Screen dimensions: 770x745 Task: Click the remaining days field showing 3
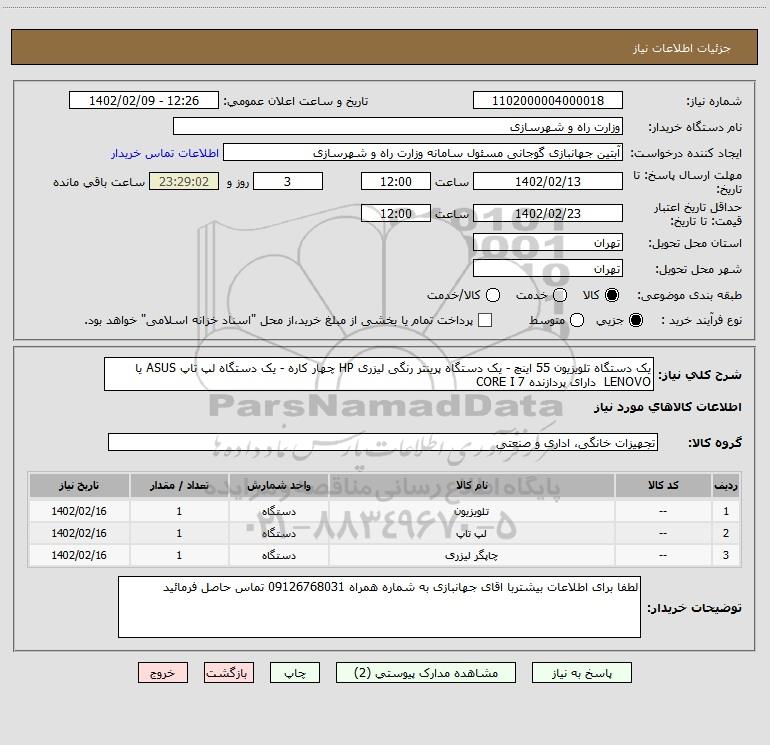coord(288,181)
